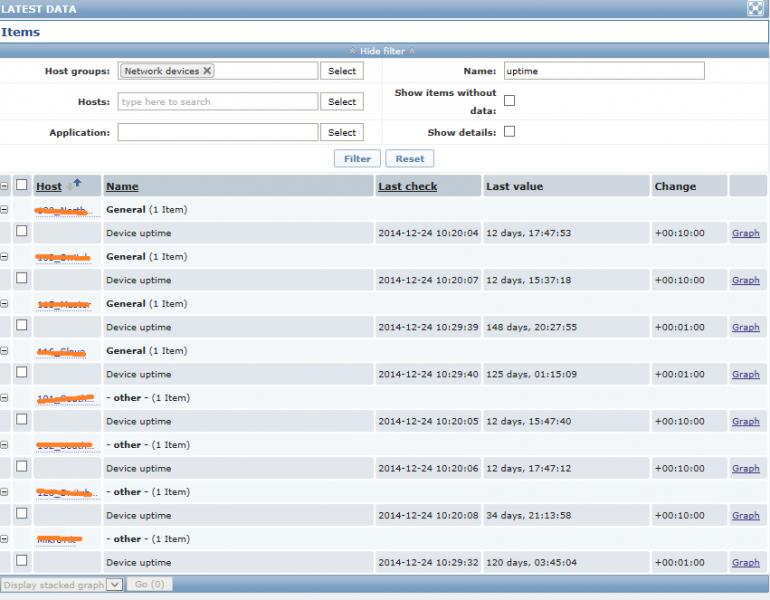Collapse all groups using the header minus icon
The image size is (770, 600).
5,186
